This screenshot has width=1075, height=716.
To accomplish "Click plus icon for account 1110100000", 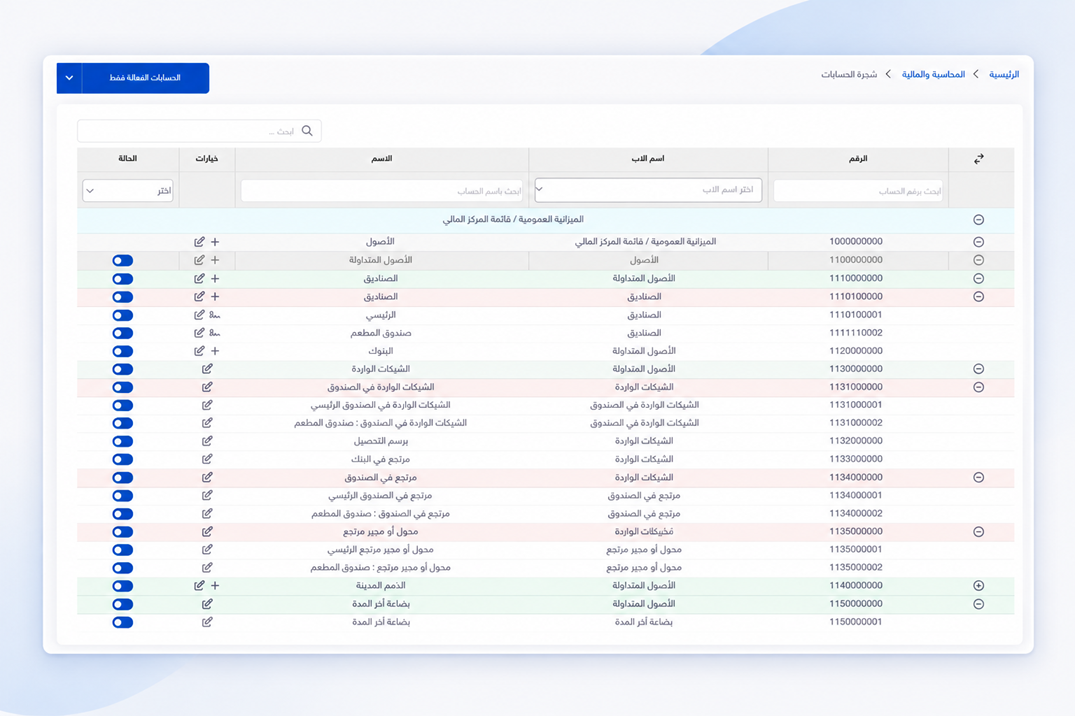I will click(x=215, y=297).
